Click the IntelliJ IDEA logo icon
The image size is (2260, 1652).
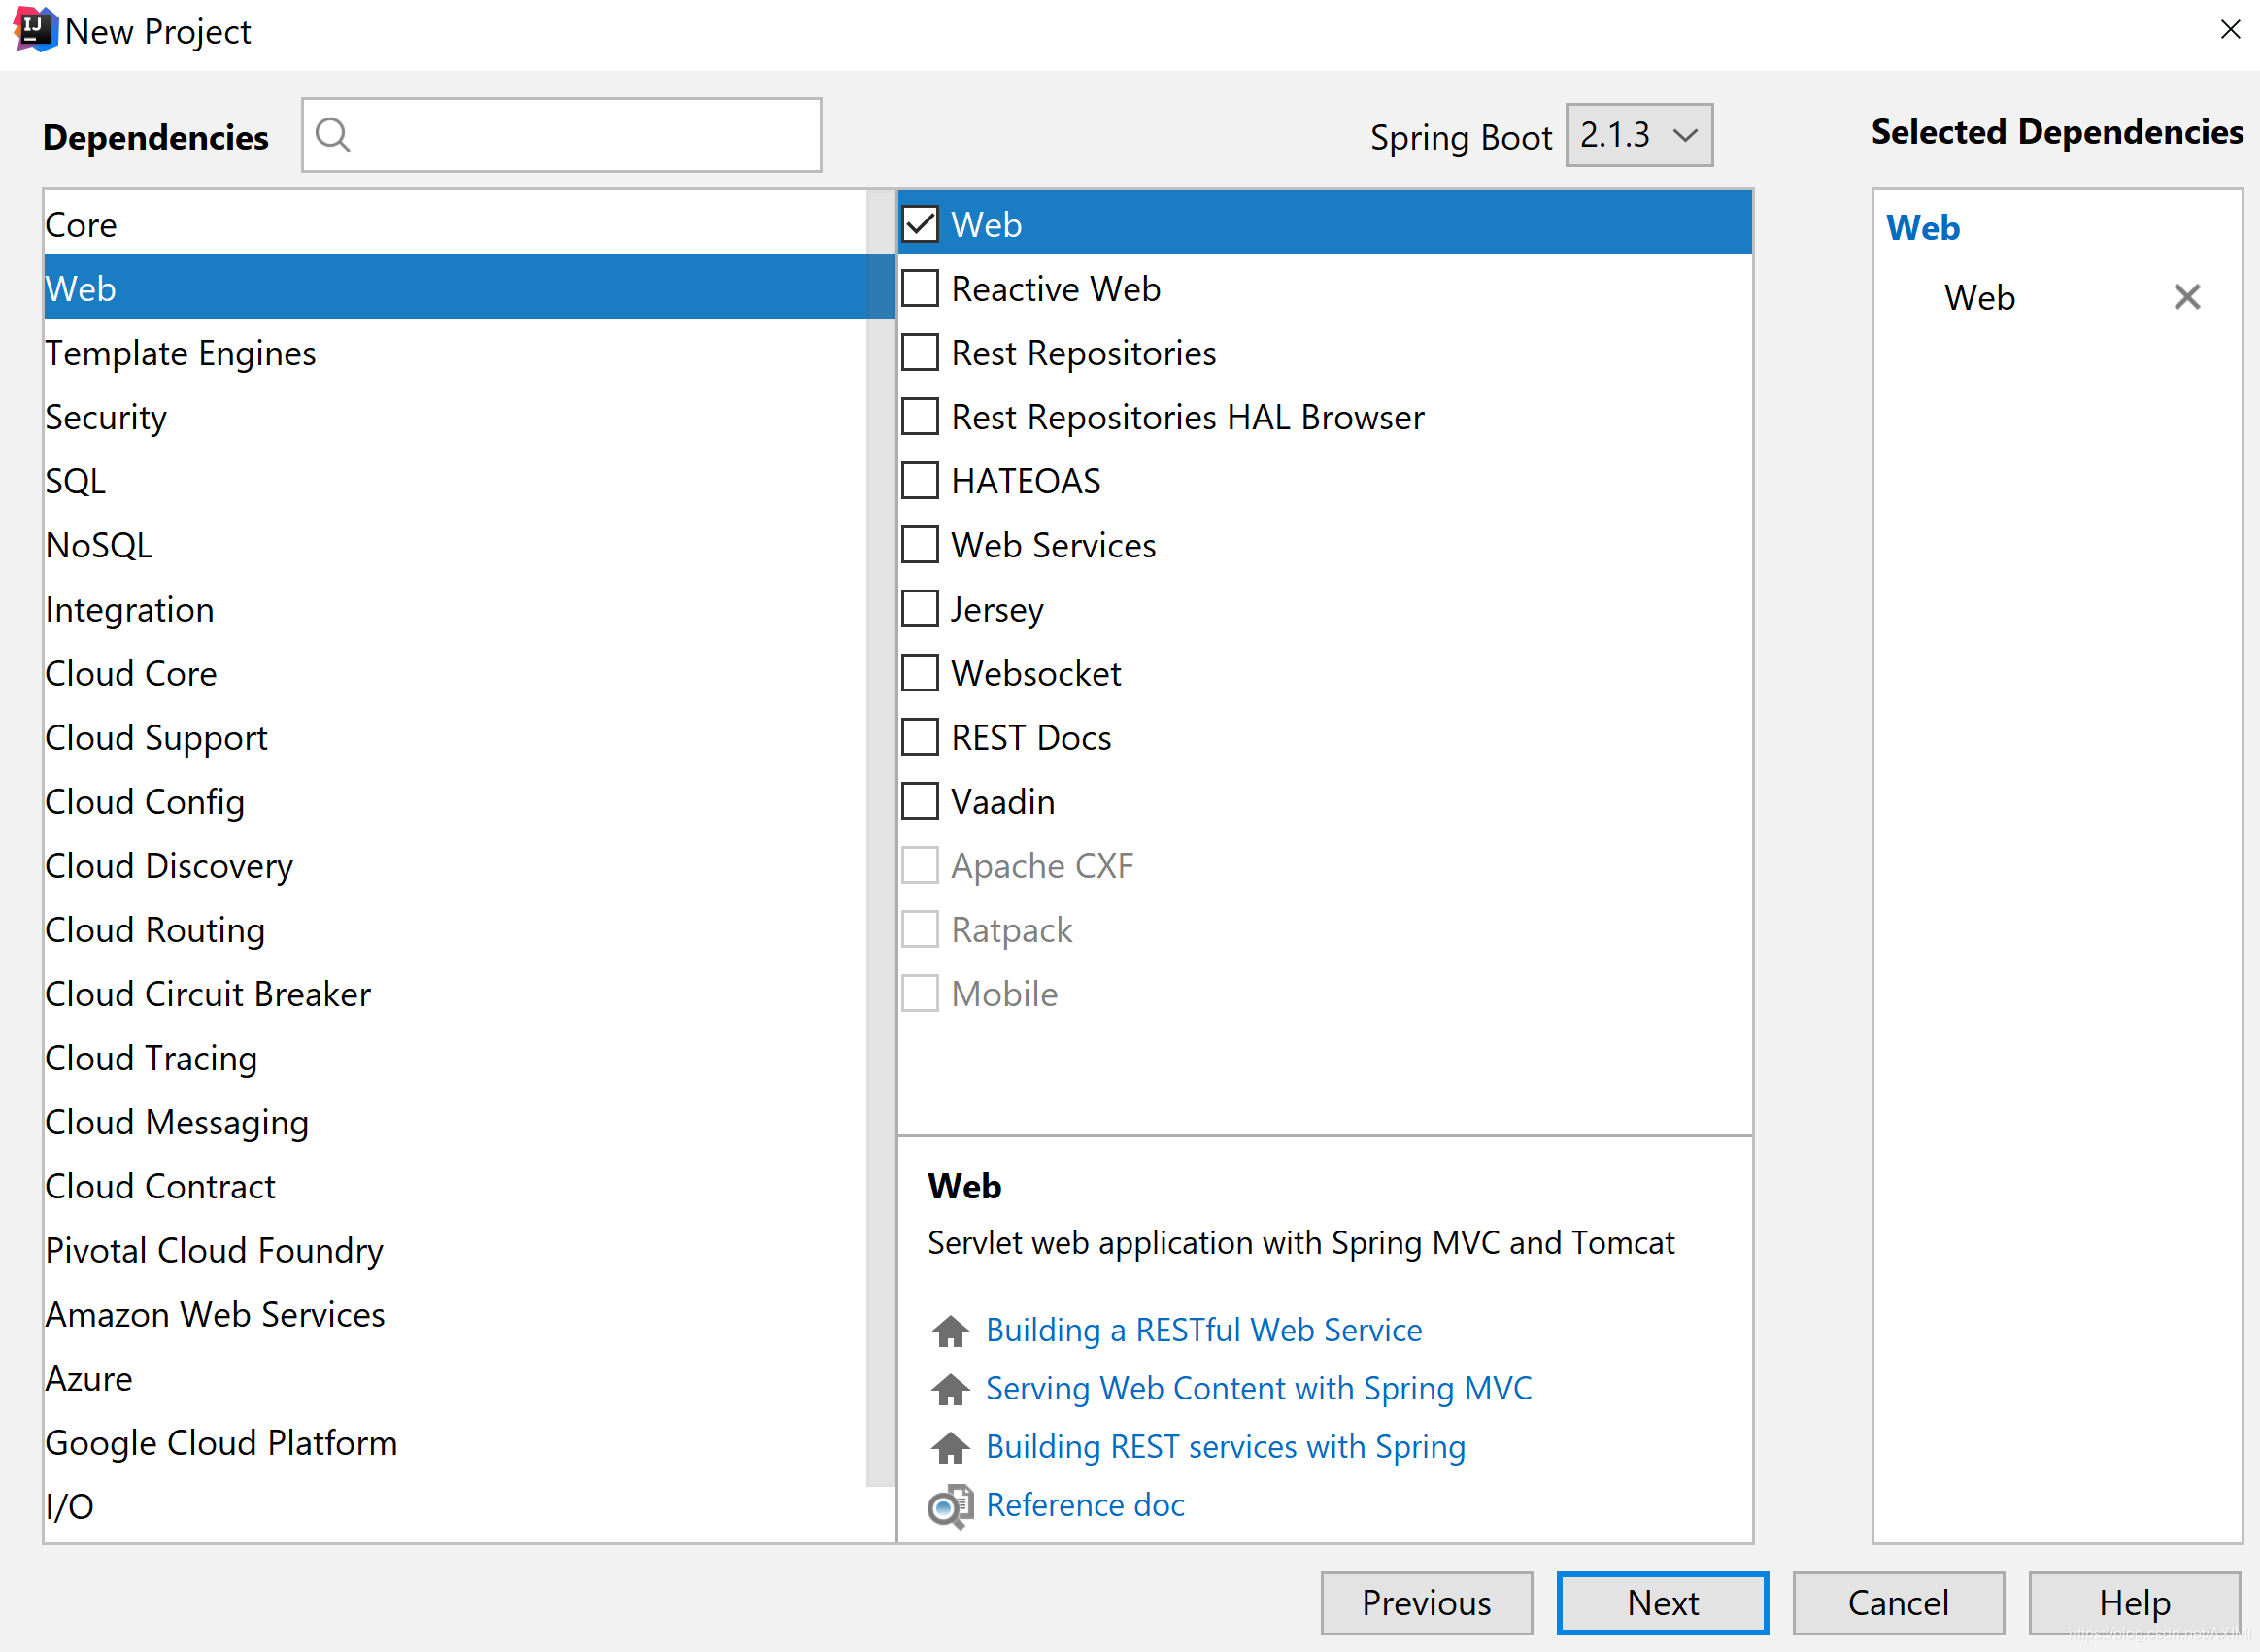click(34, 30)
